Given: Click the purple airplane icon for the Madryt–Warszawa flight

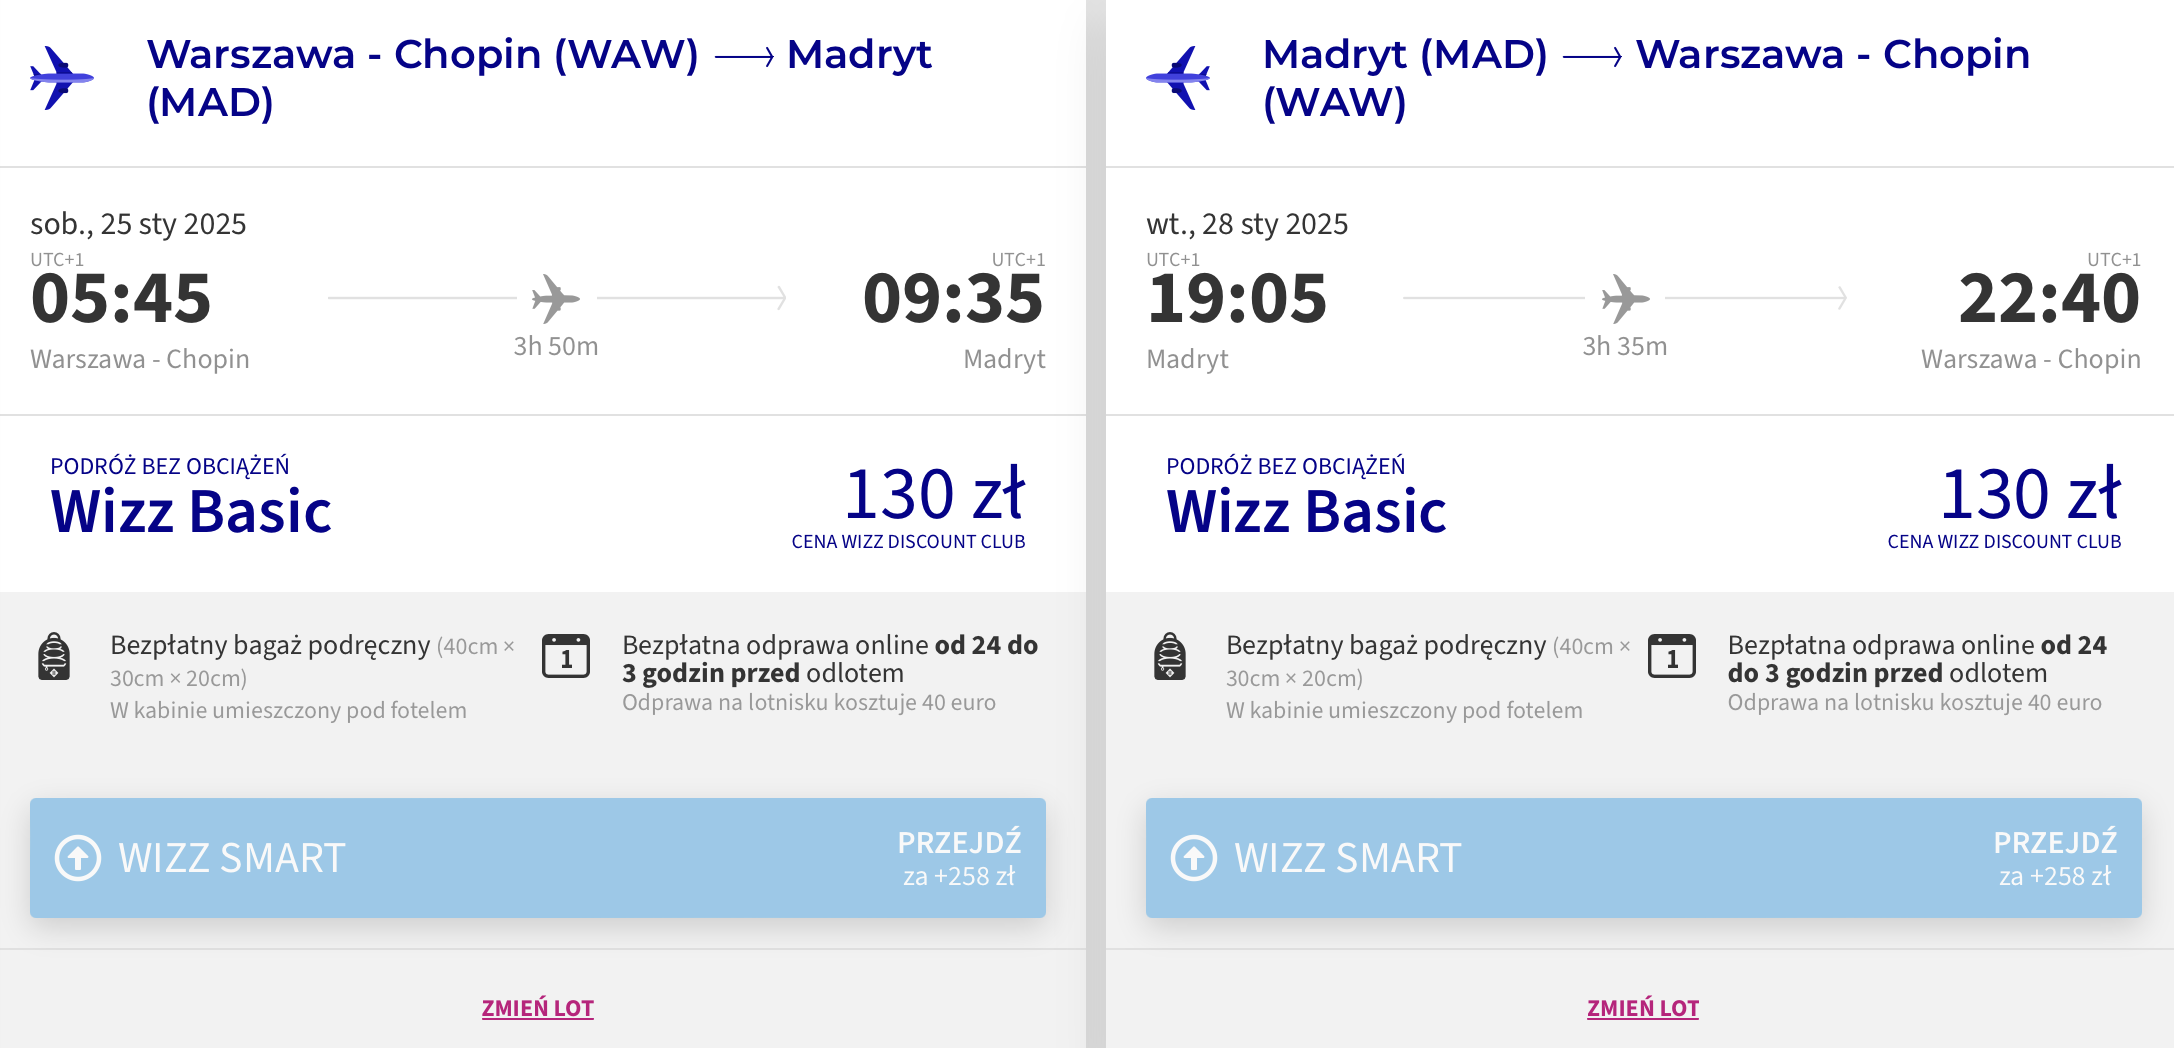Looking at the screenshot, I should (x=1178, y=77).
